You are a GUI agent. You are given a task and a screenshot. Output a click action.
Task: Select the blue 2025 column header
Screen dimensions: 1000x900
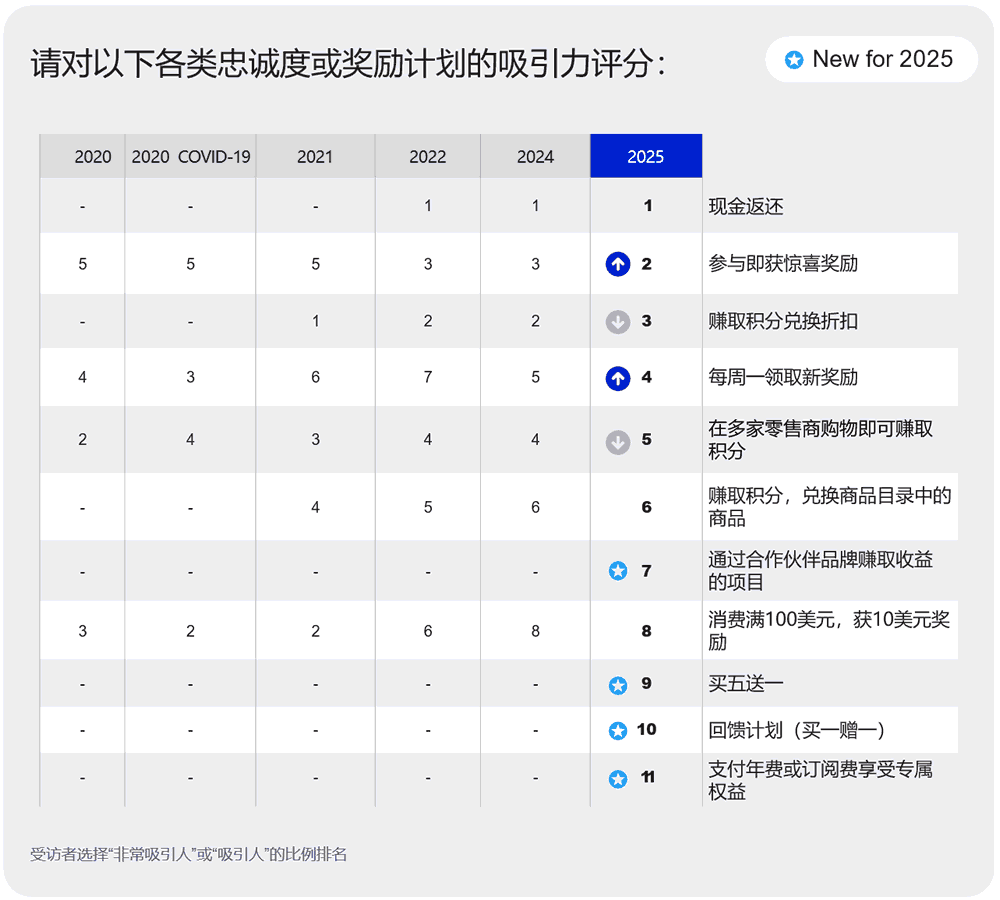(646, 156)
